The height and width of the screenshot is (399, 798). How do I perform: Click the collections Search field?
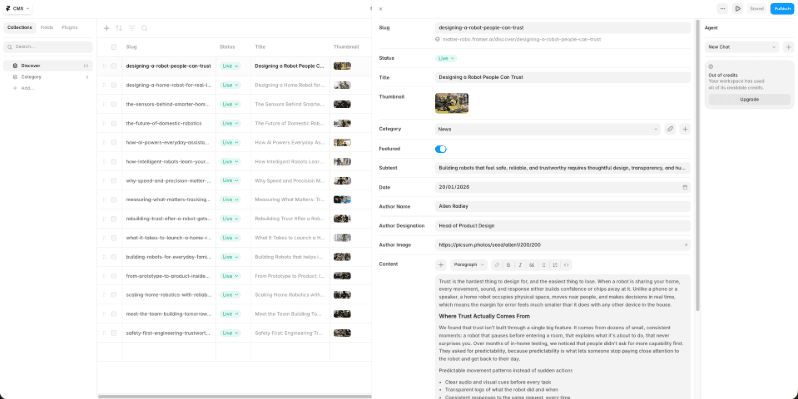[48, 47]
